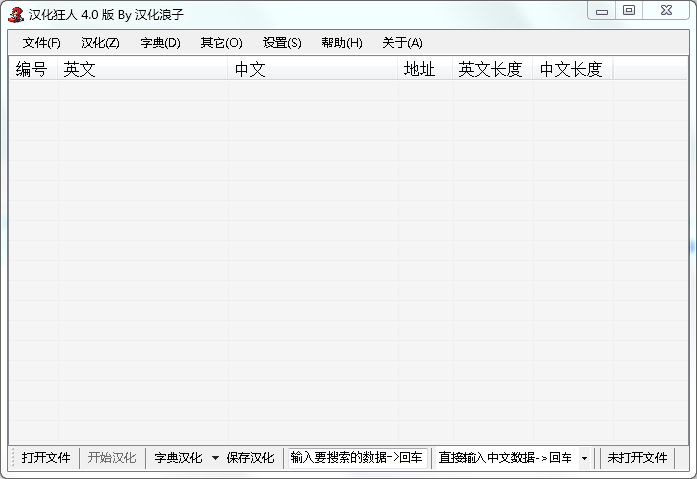This screenshot has width=697, height=479.
Task: Click the 英文长度 column header
Action: pyautogui.click(x=491, y=69)
